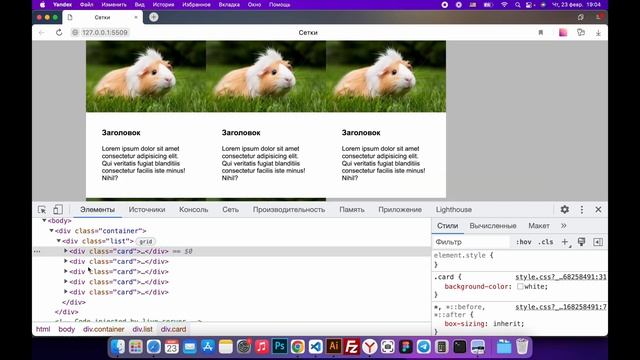Open DevTools three-dot customize menu
Image resolution: width=640 pixels, height=360 pixels.
[582, 209]
